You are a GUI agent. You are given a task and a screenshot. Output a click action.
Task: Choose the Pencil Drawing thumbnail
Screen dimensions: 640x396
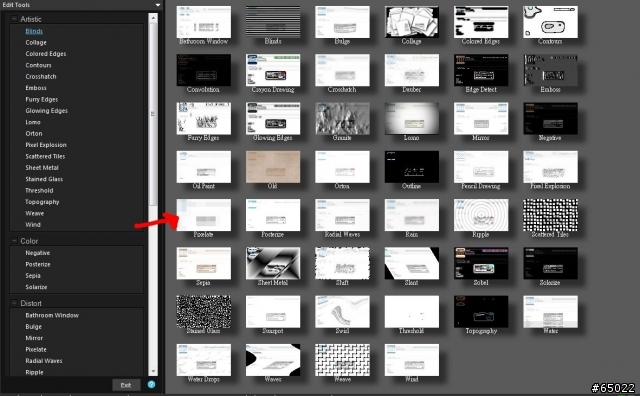[481, 167]
